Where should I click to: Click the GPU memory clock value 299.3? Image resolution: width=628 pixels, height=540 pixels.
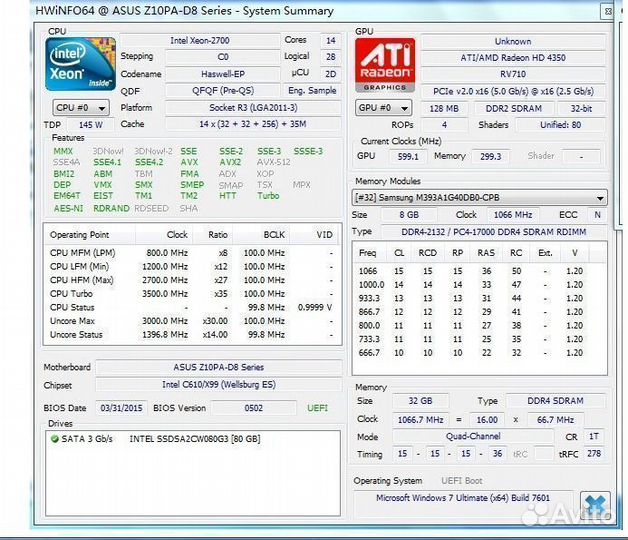(x=490, y=156)
